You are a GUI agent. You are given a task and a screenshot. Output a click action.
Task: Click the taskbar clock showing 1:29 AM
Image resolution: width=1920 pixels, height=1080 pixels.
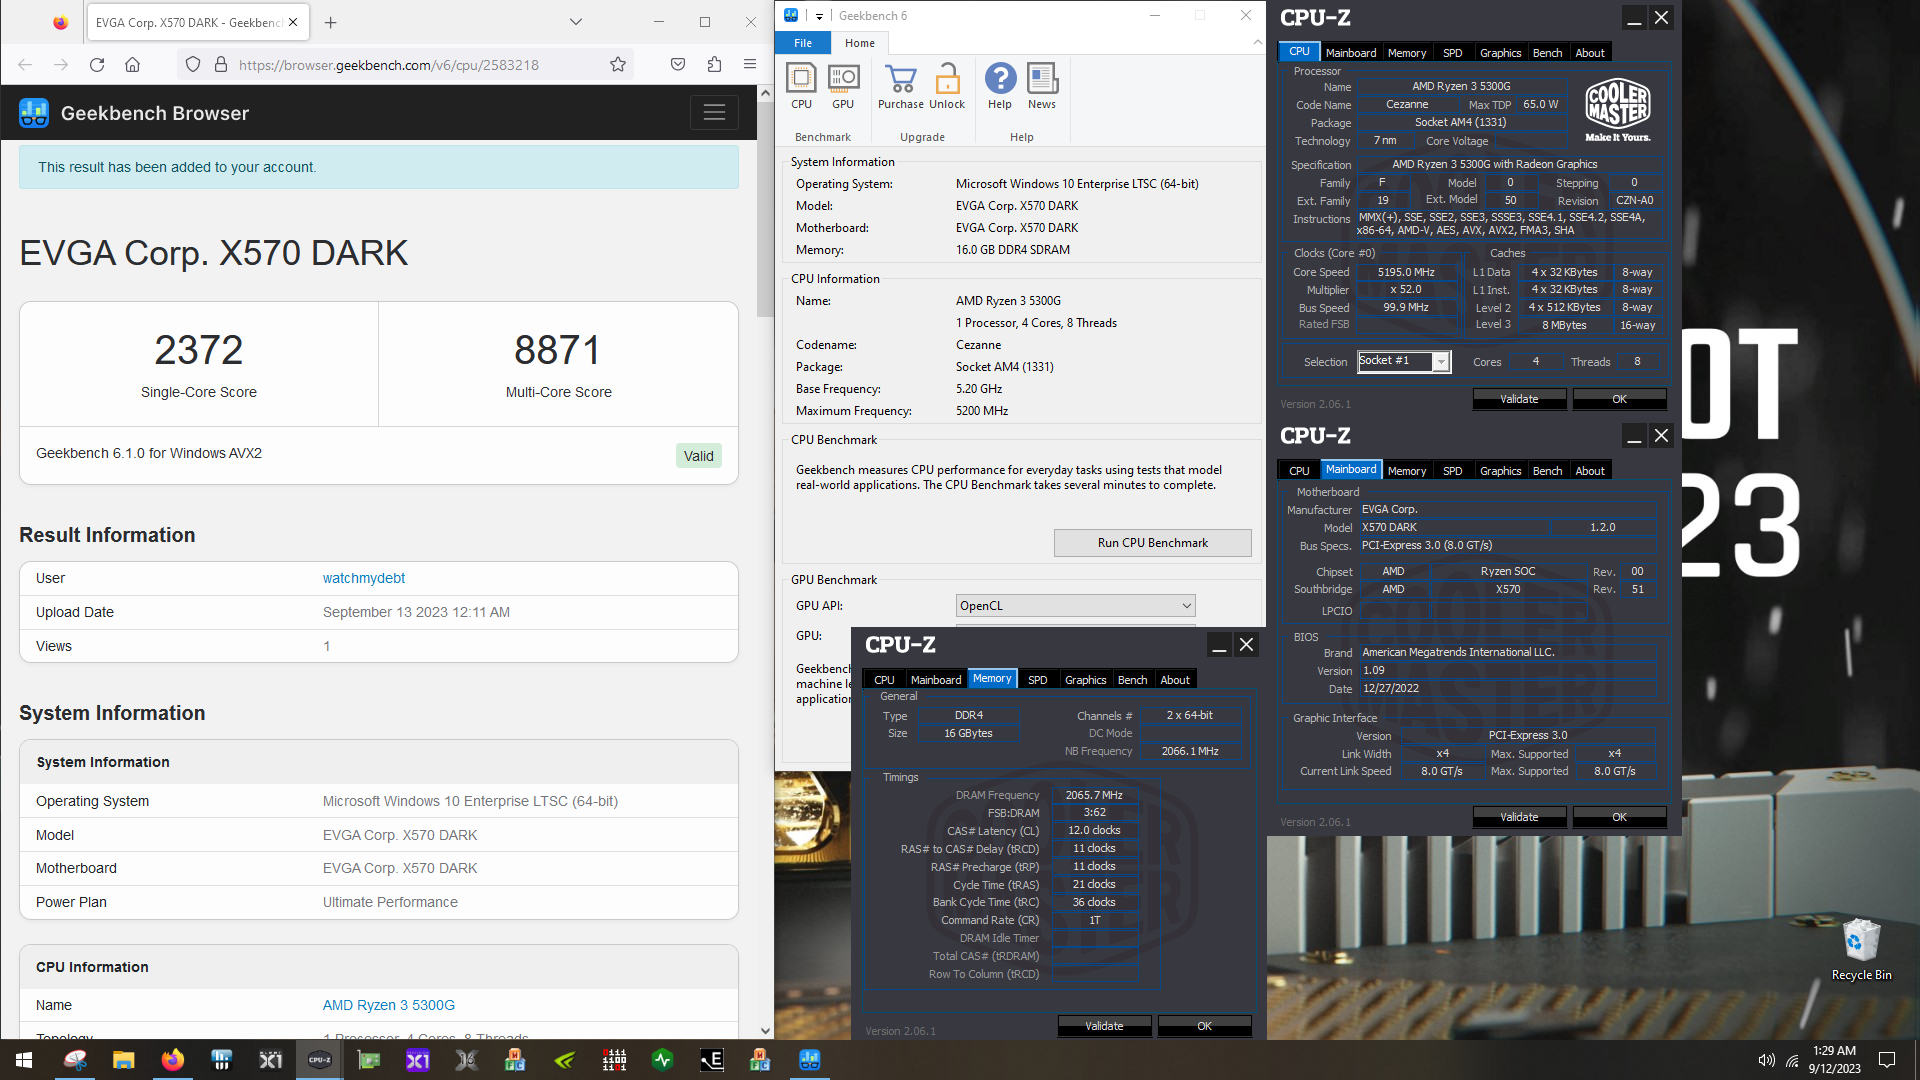pyautogui.click(x=1834, y=1060)
